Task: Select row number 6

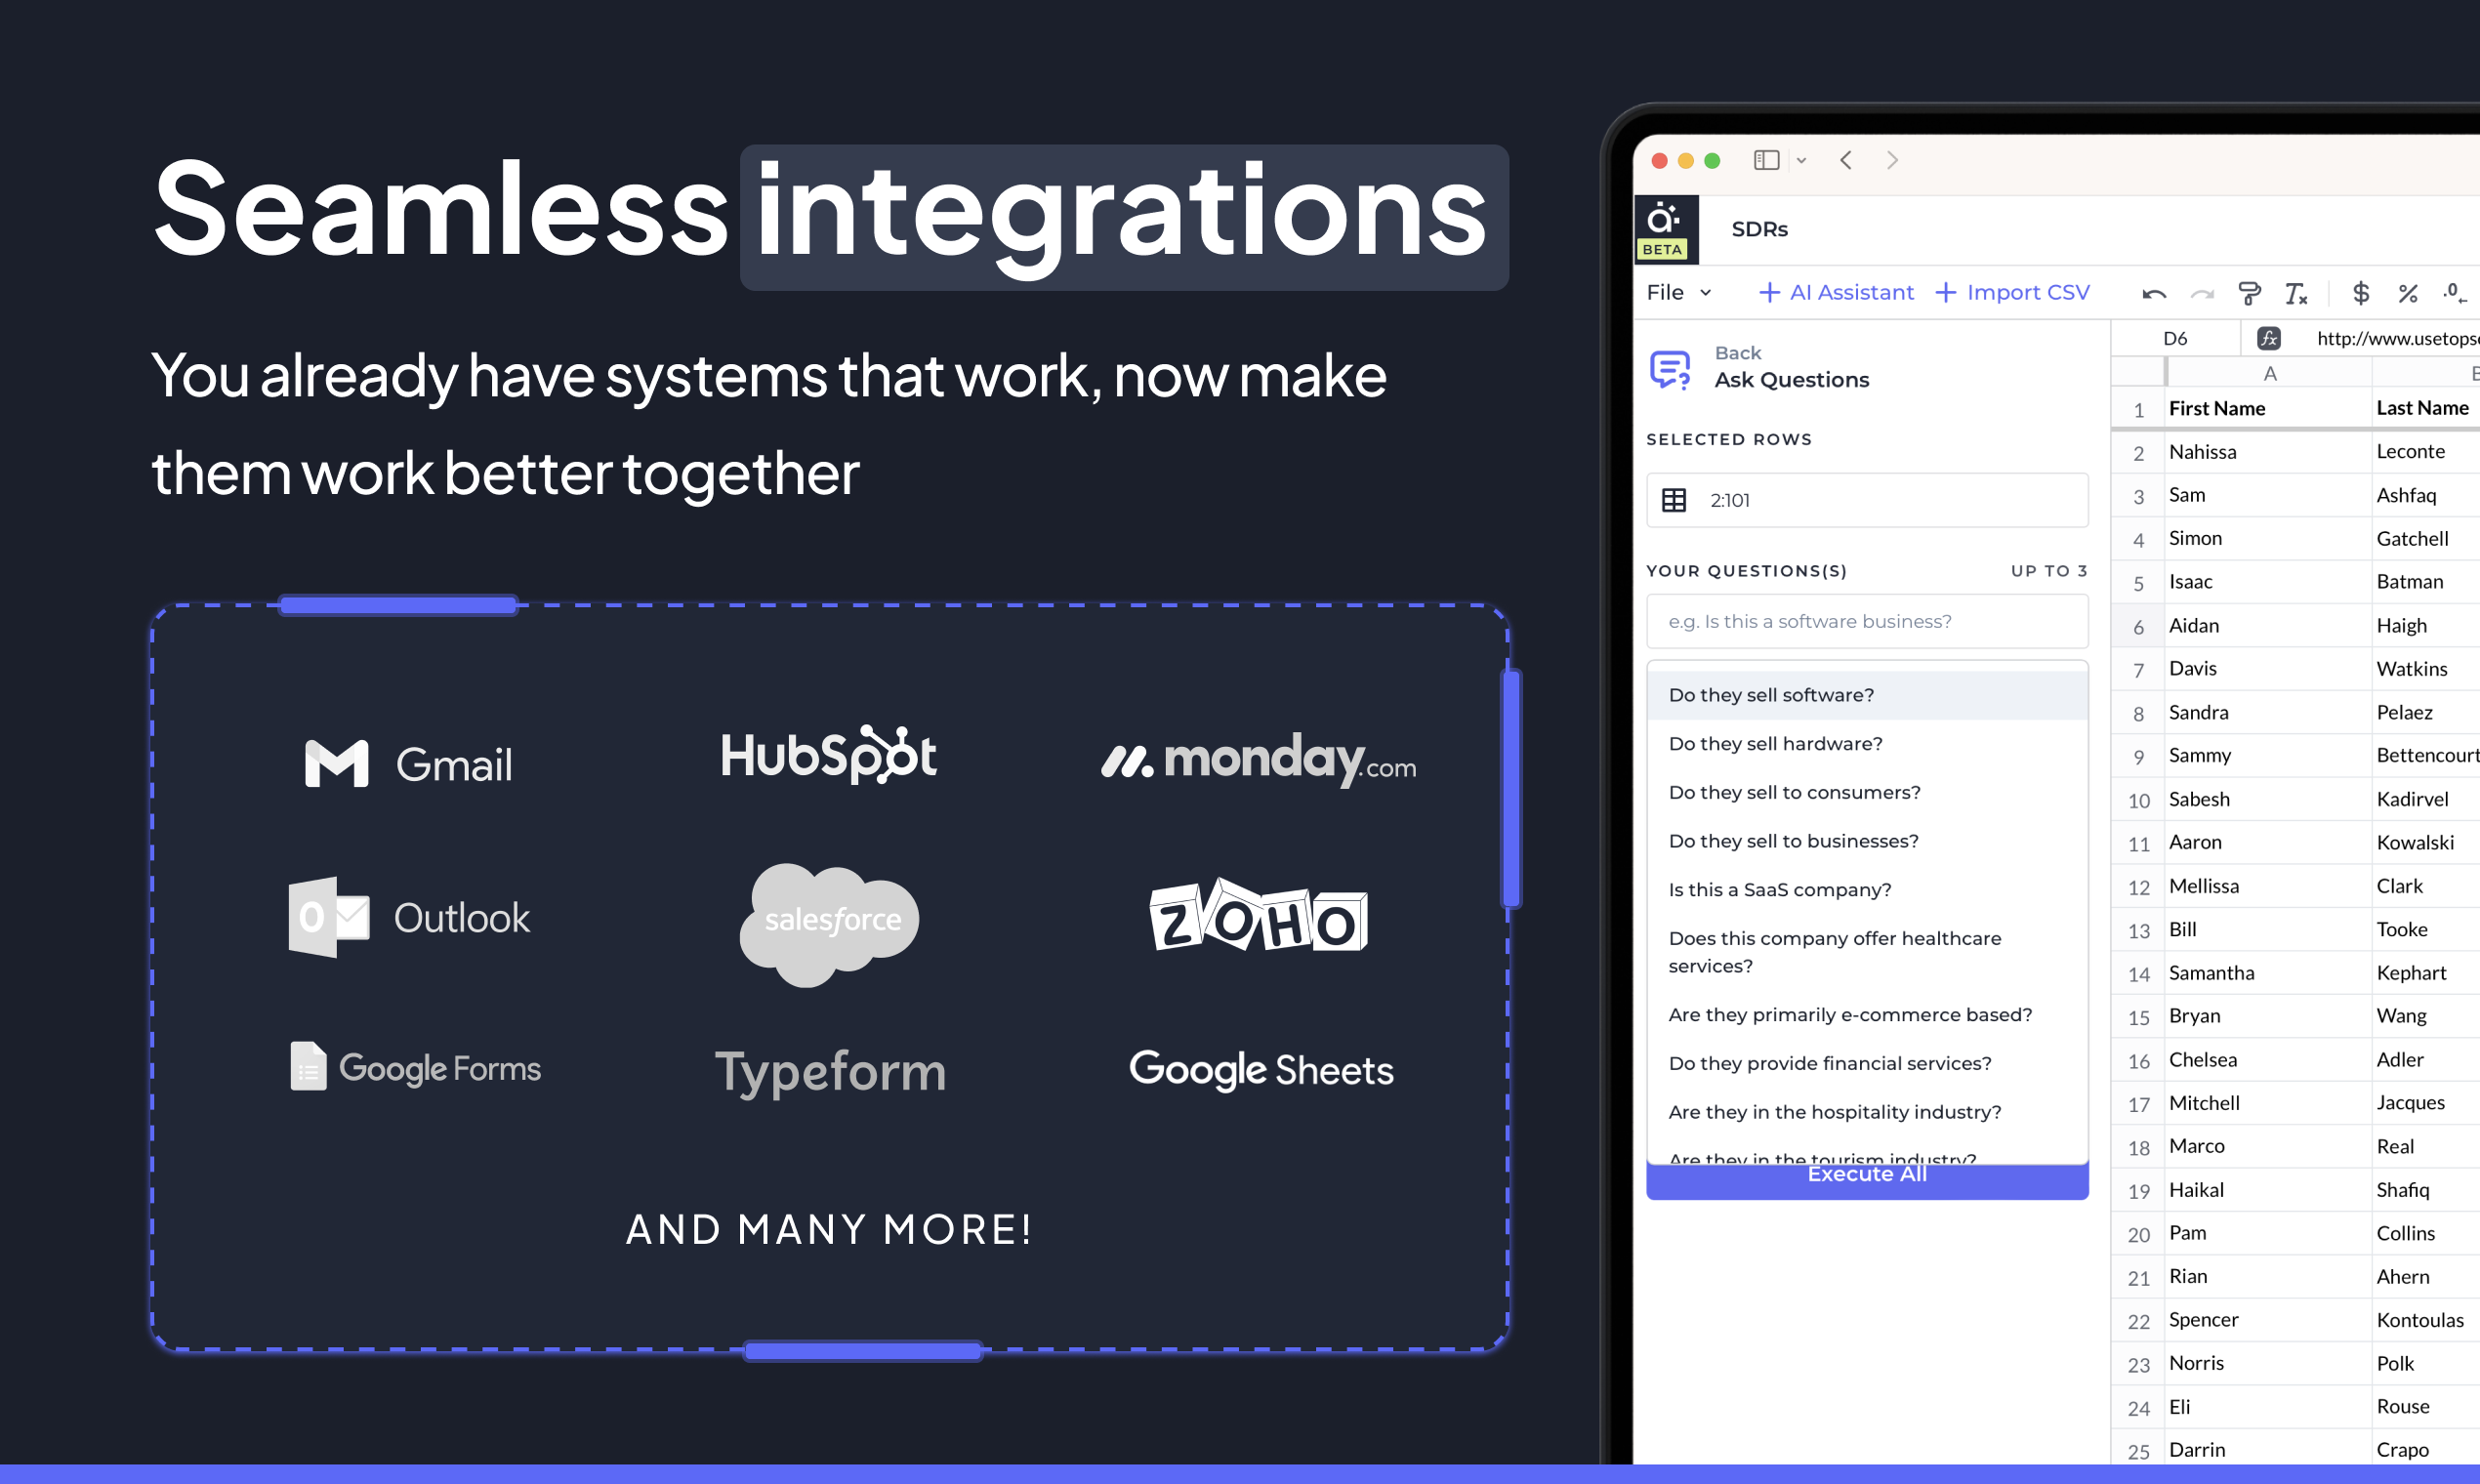Action: coord(2138,627)
